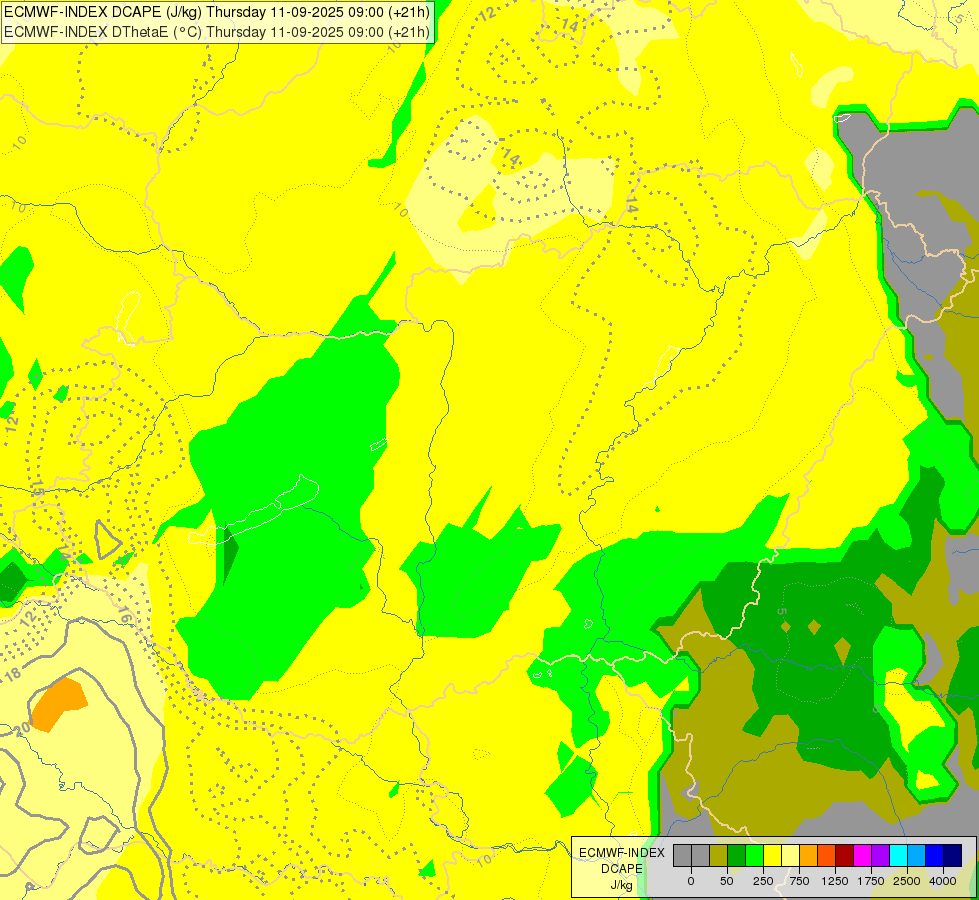
Task: Click the contour label '20' on the map
Action: [x=22, y=728]
